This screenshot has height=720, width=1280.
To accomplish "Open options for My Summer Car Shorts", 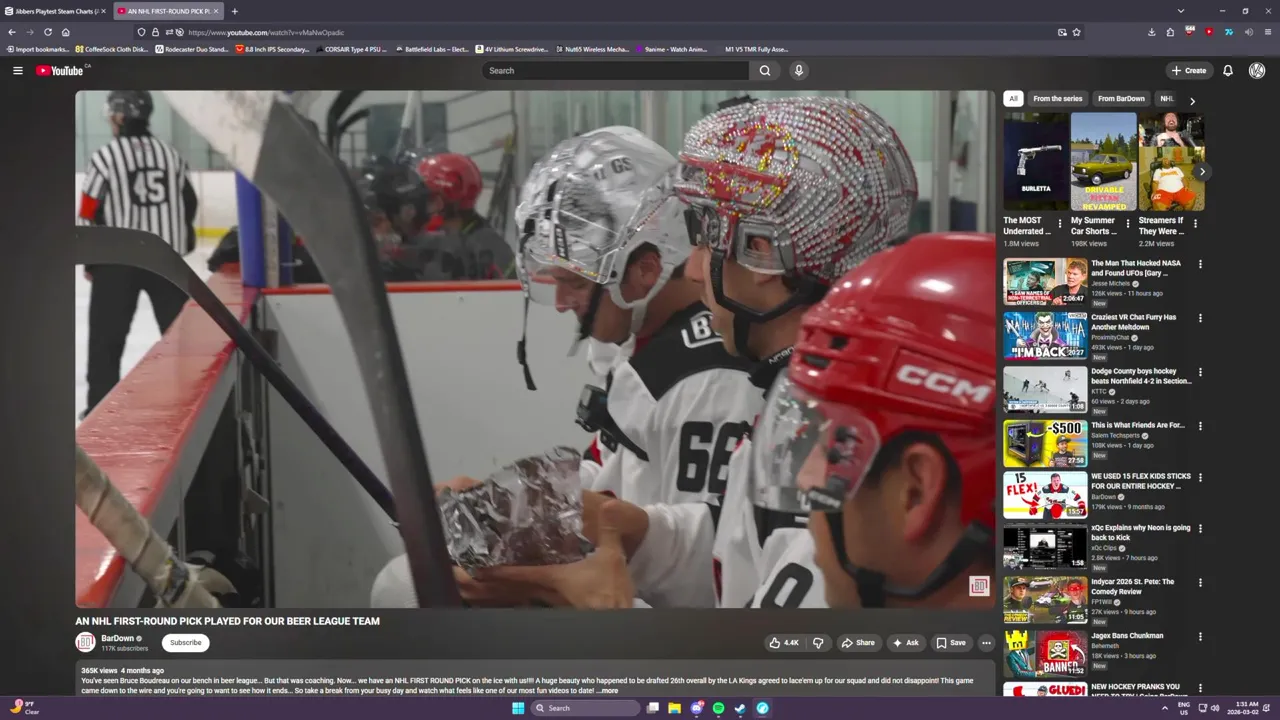I will 1127,223.
